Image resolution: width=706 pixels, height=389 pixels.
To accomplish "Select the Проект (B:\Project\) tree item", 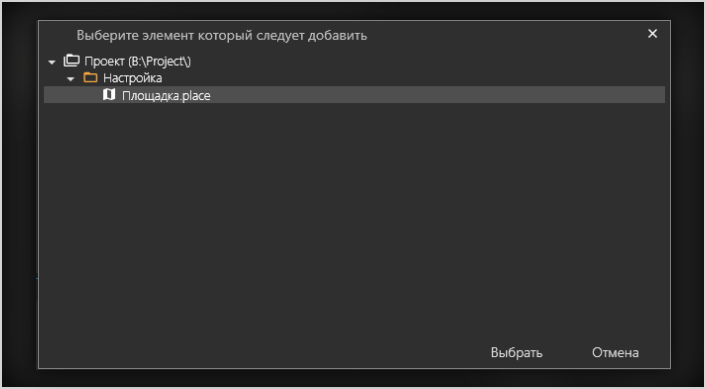I will point(138,61).
